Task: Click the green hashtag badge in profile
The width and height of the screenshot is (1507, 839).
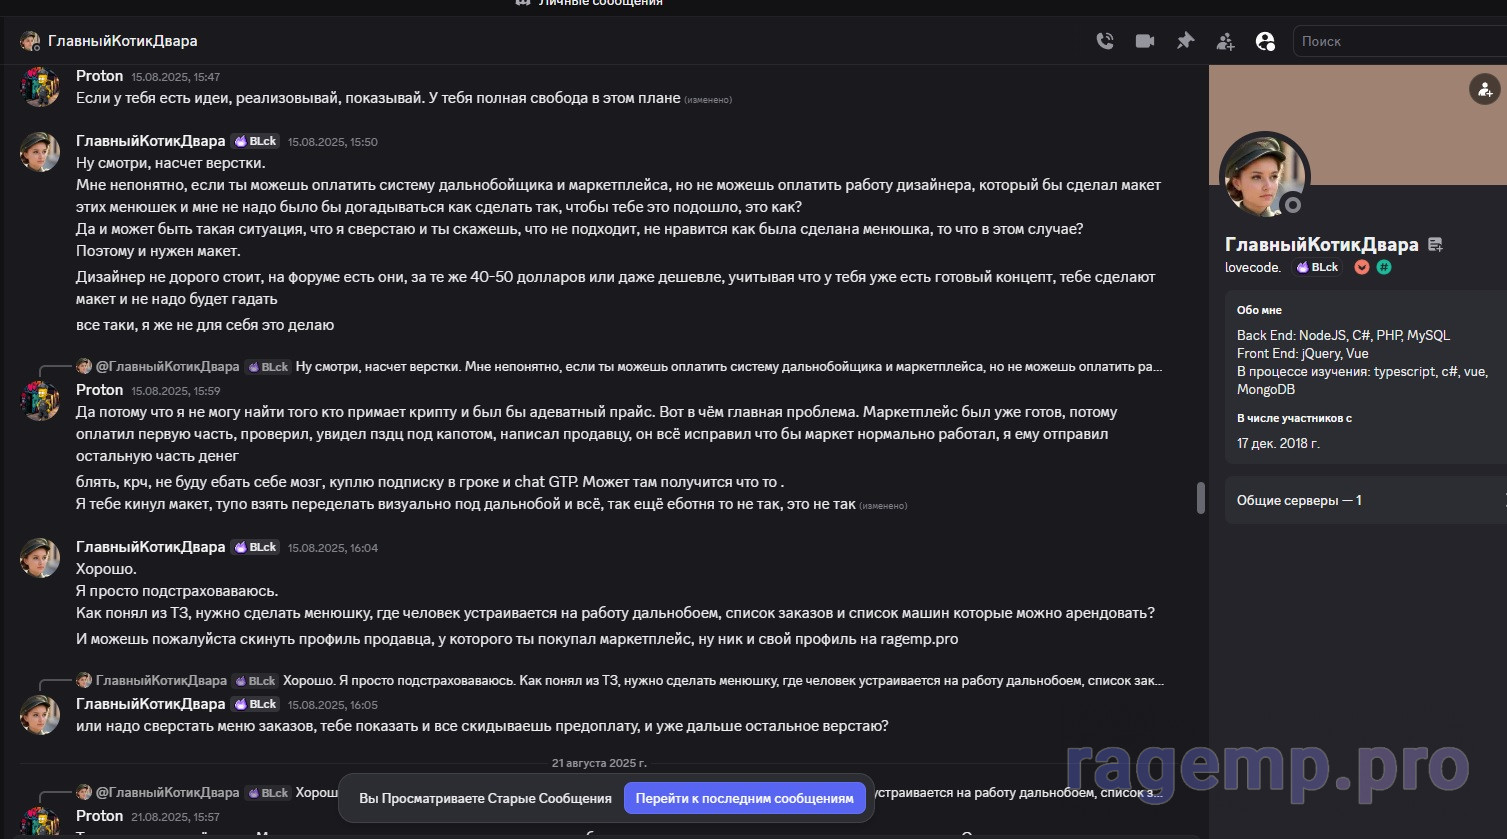Action: tap(1384, 267)
